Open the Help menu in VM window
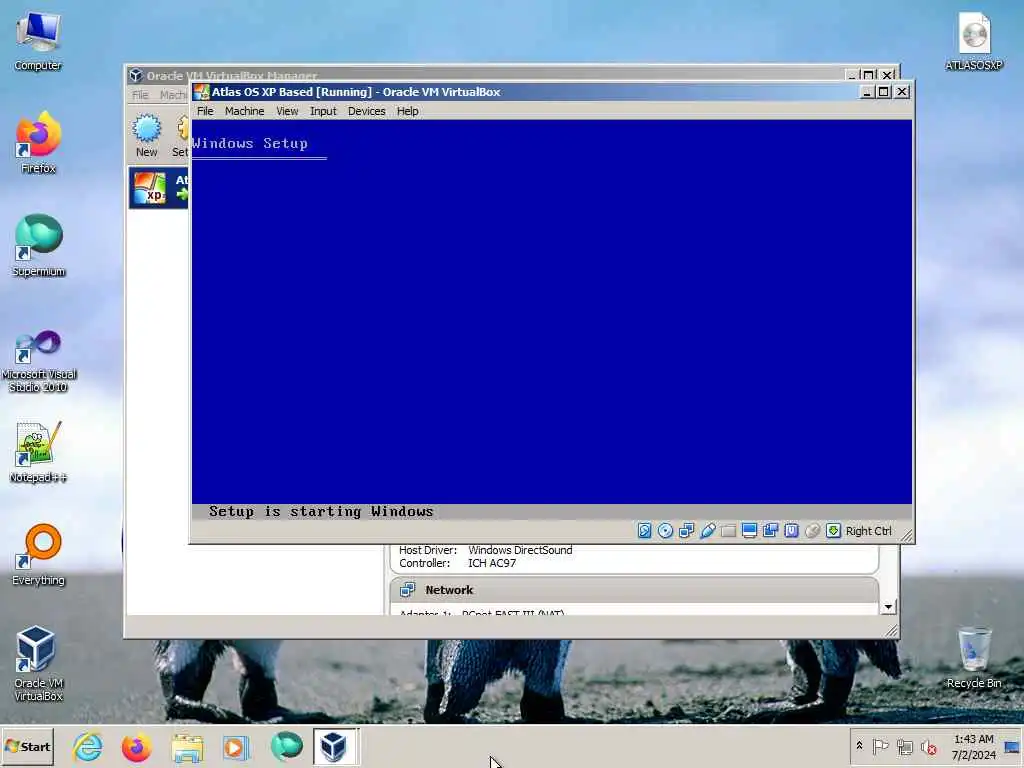 click(408, 111)
